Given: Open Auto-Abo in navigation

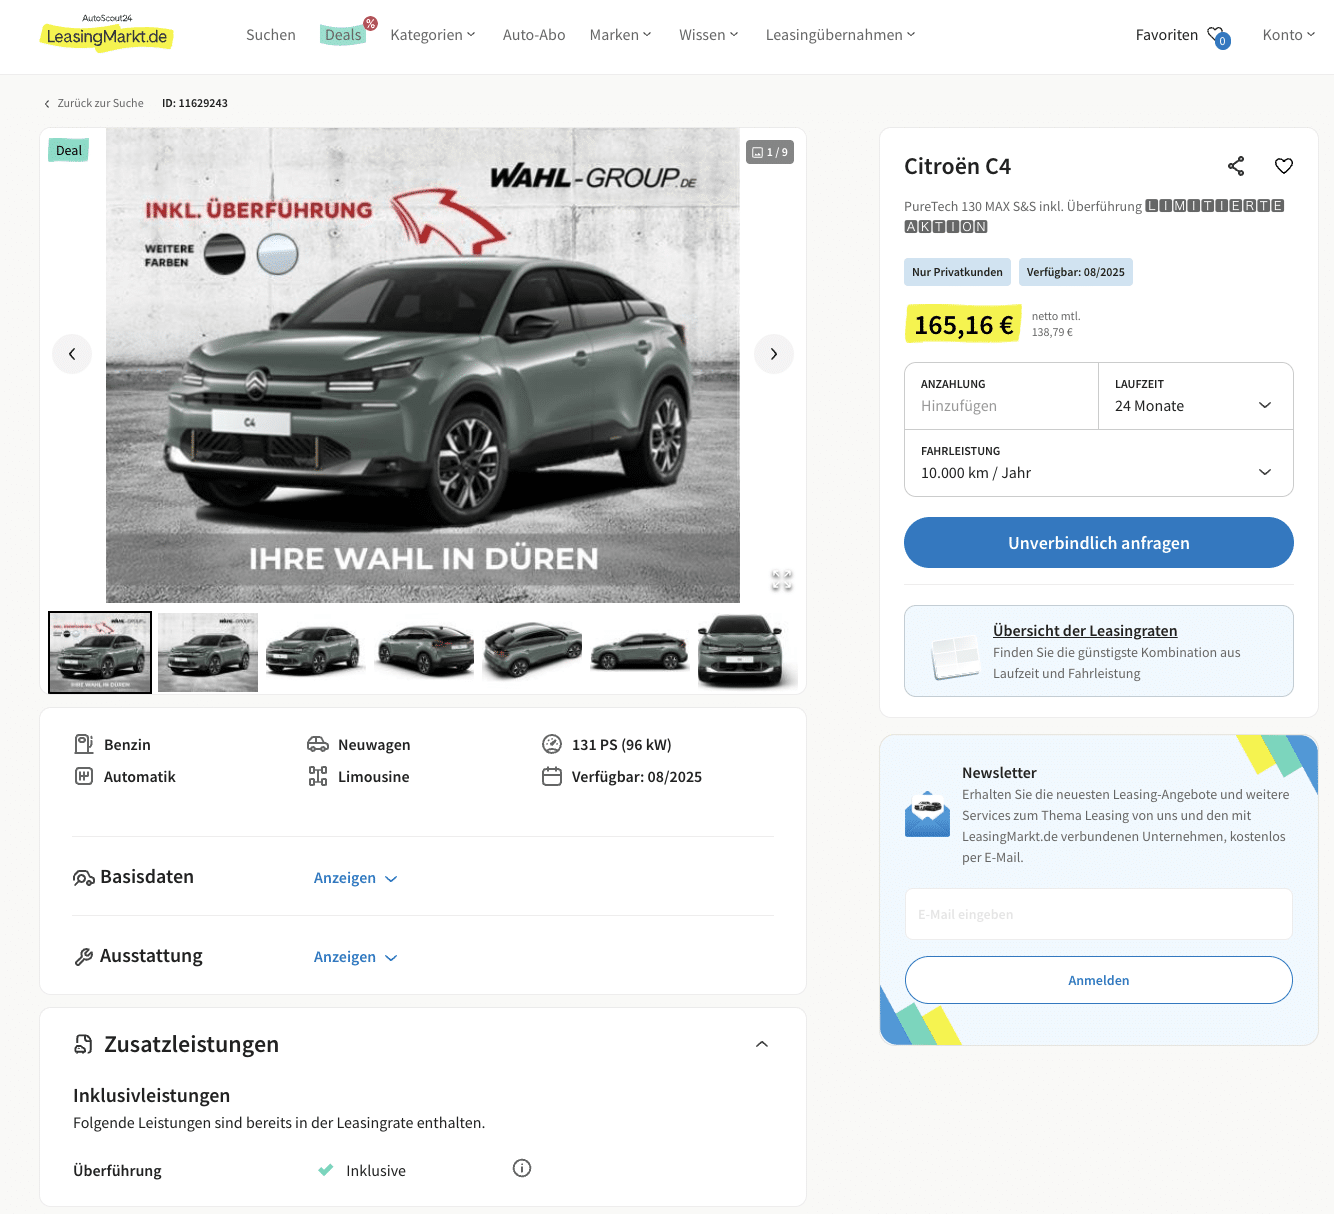Looking at the screenshot, I should point(534,35).
